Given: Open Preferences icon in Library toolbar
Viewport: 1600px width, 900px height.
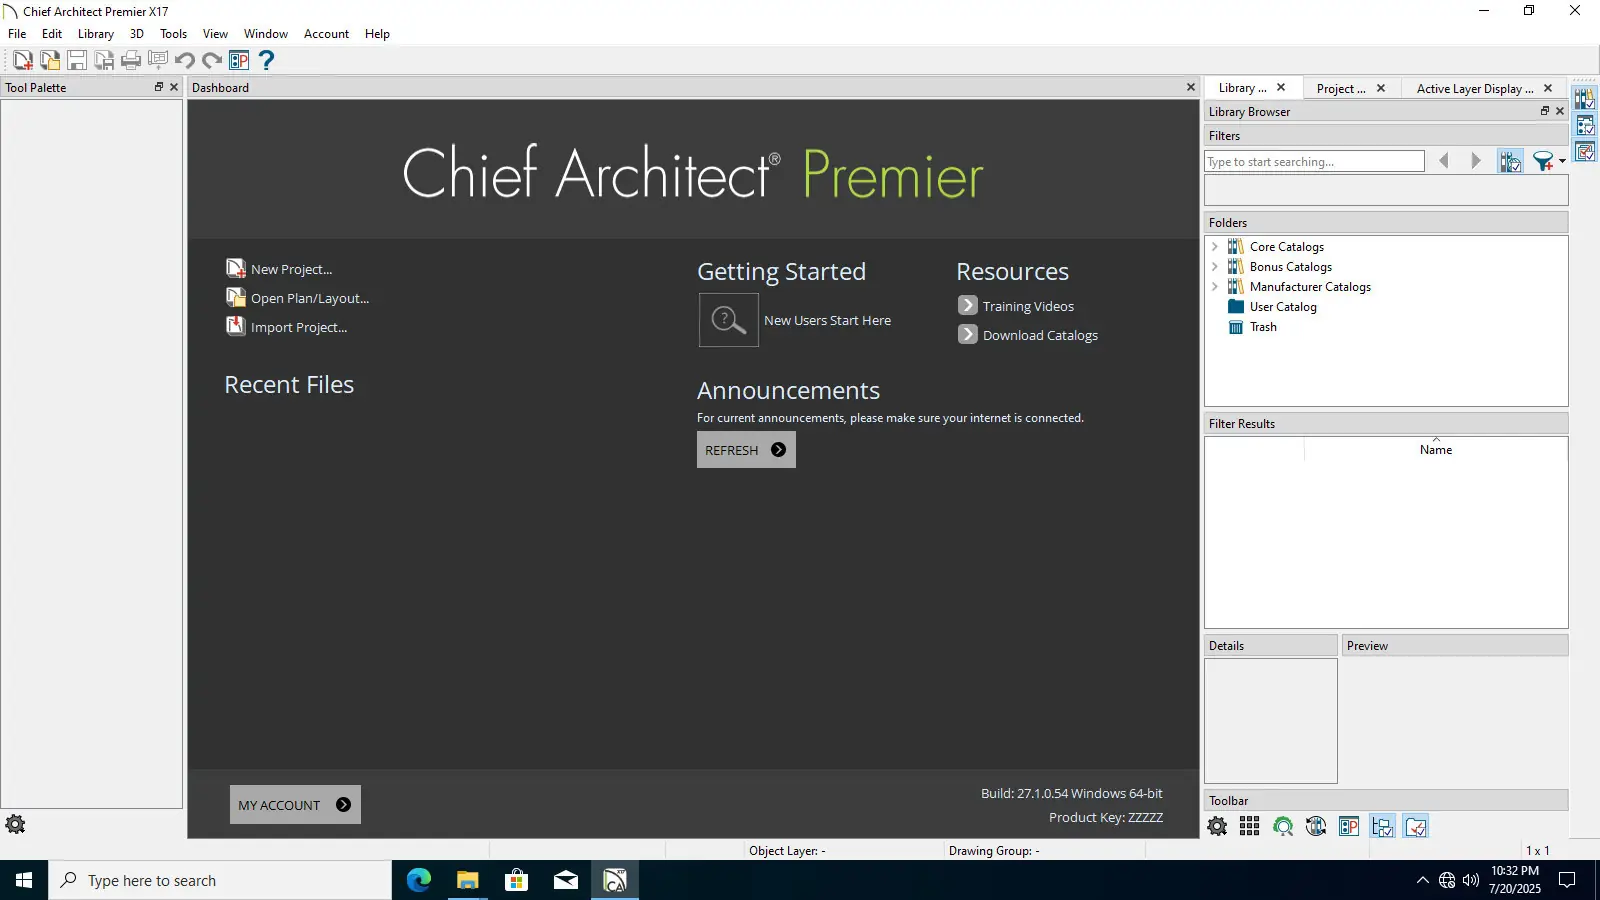Looking at the screenshot, I should [x=1349, y=826].
